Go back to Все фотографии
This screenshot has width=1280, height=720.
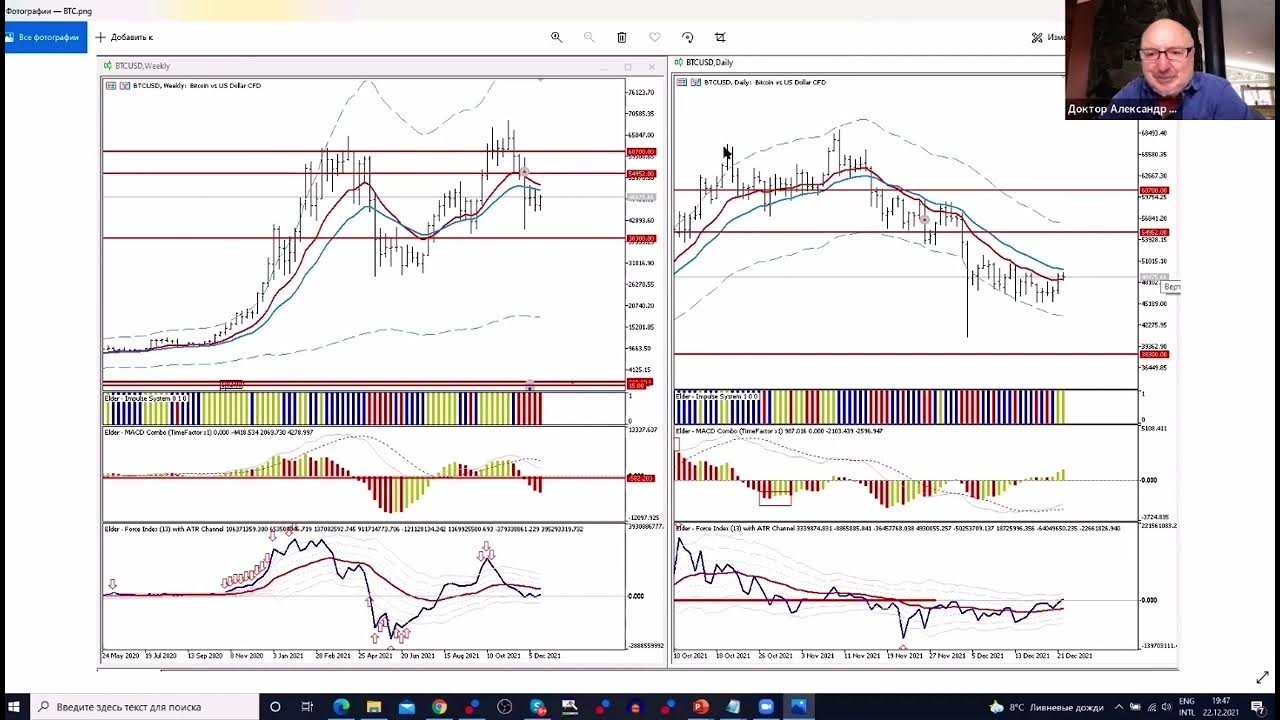[44, 37]
